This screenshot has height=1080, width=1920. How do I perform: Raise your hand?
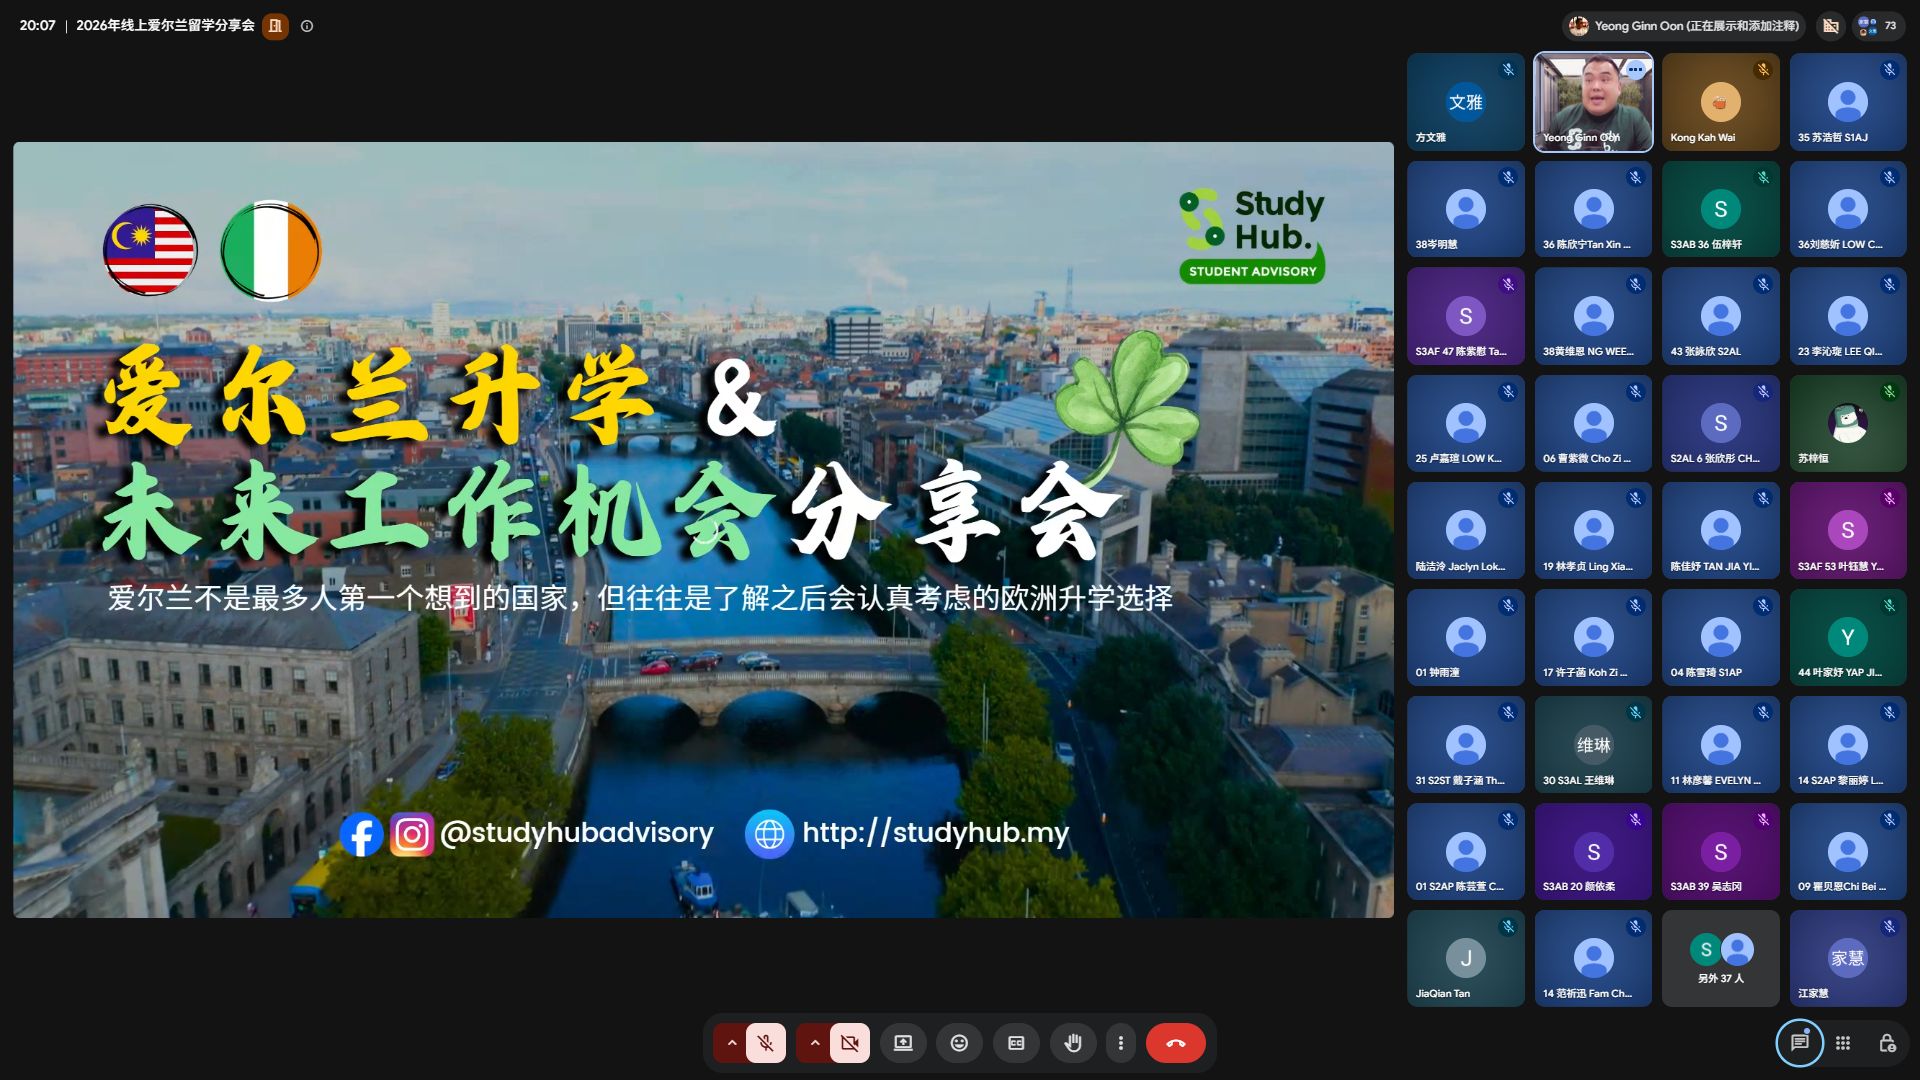[x=1073, y=1043]
